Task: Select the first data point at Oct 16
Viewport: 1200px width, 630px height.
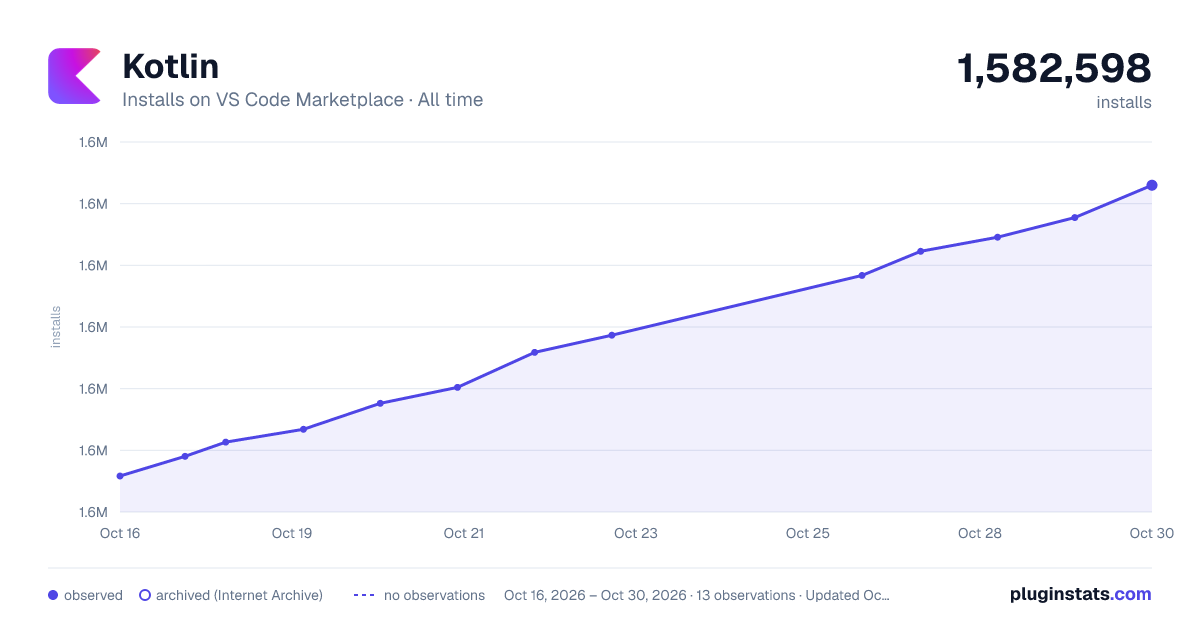Action: [120, 476]
